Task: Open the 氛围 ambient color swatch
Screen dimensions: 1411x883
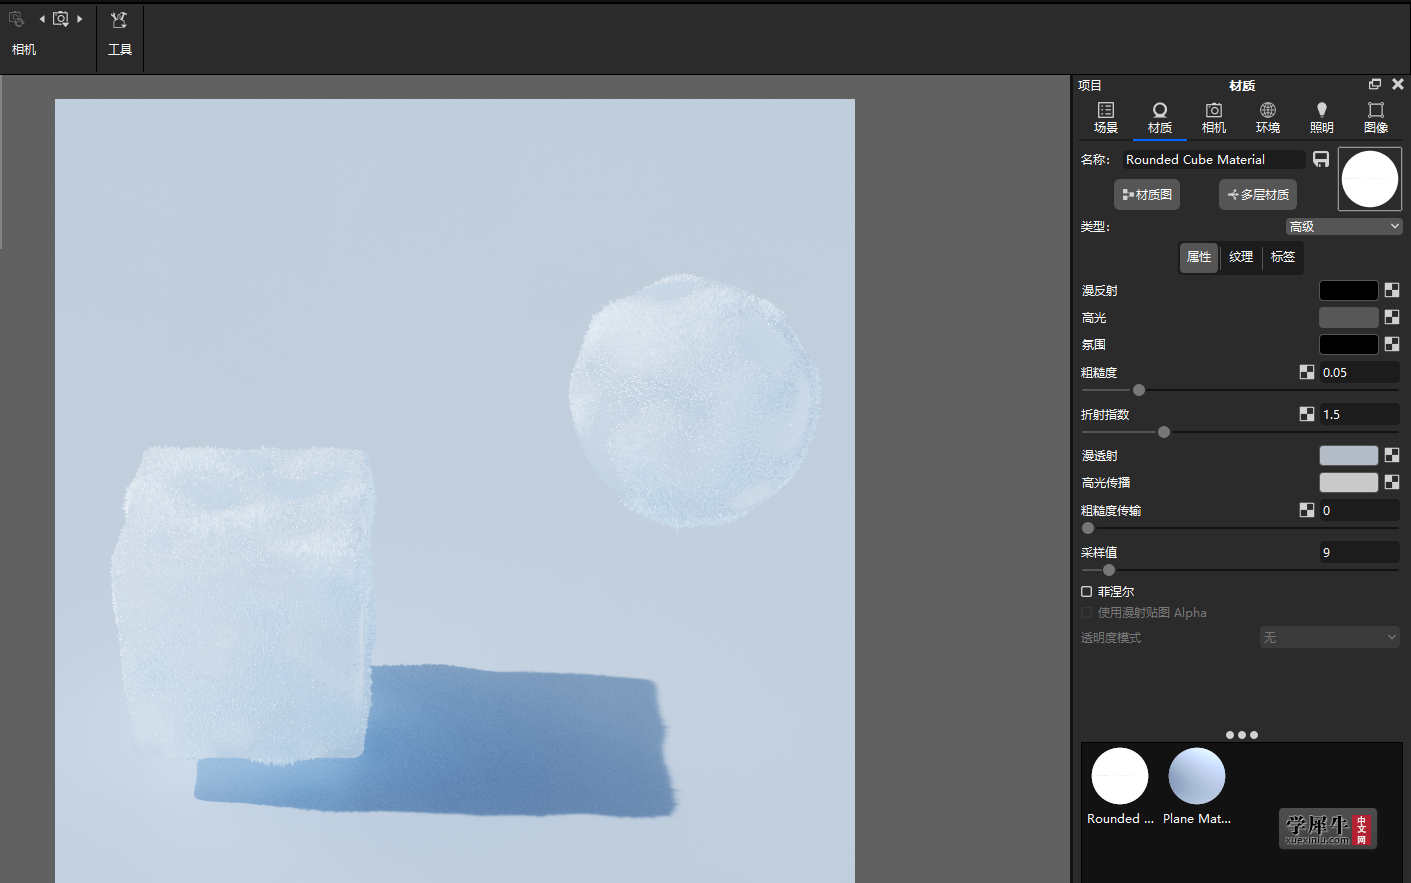Action: (1349, 344)
